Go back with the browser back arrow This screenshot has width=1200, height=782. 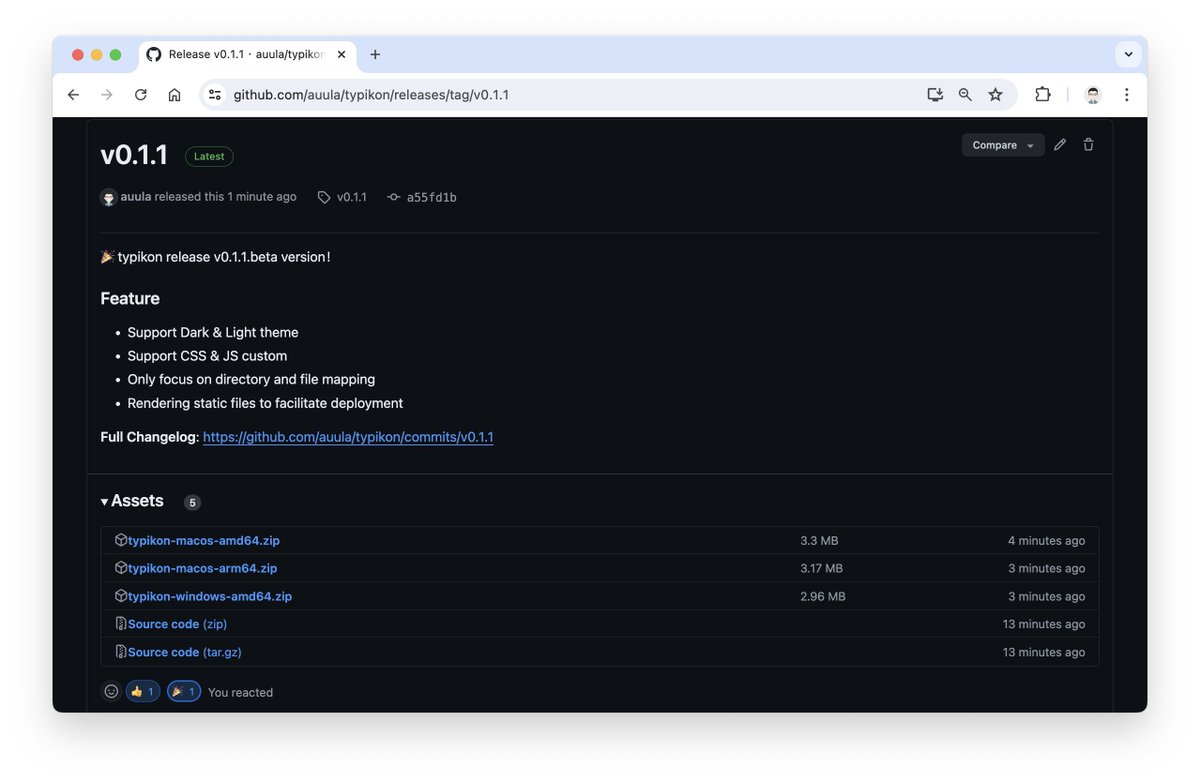pyautogui.click(x=73, y=95)
